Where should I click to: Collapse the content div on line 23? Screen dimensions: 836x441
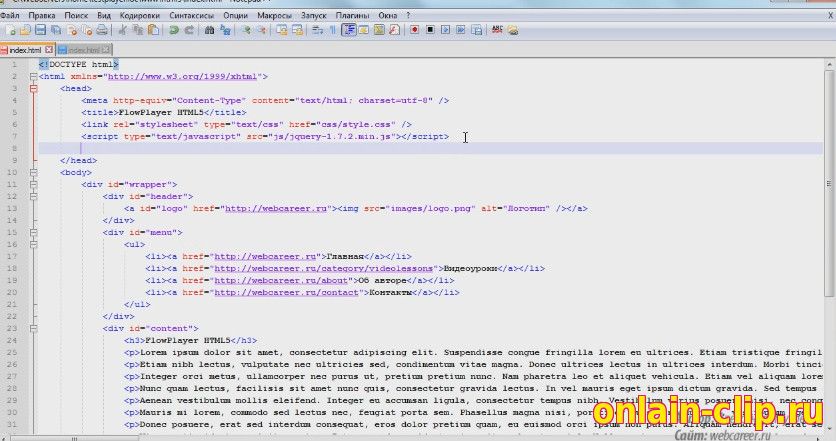click(34, 328)
